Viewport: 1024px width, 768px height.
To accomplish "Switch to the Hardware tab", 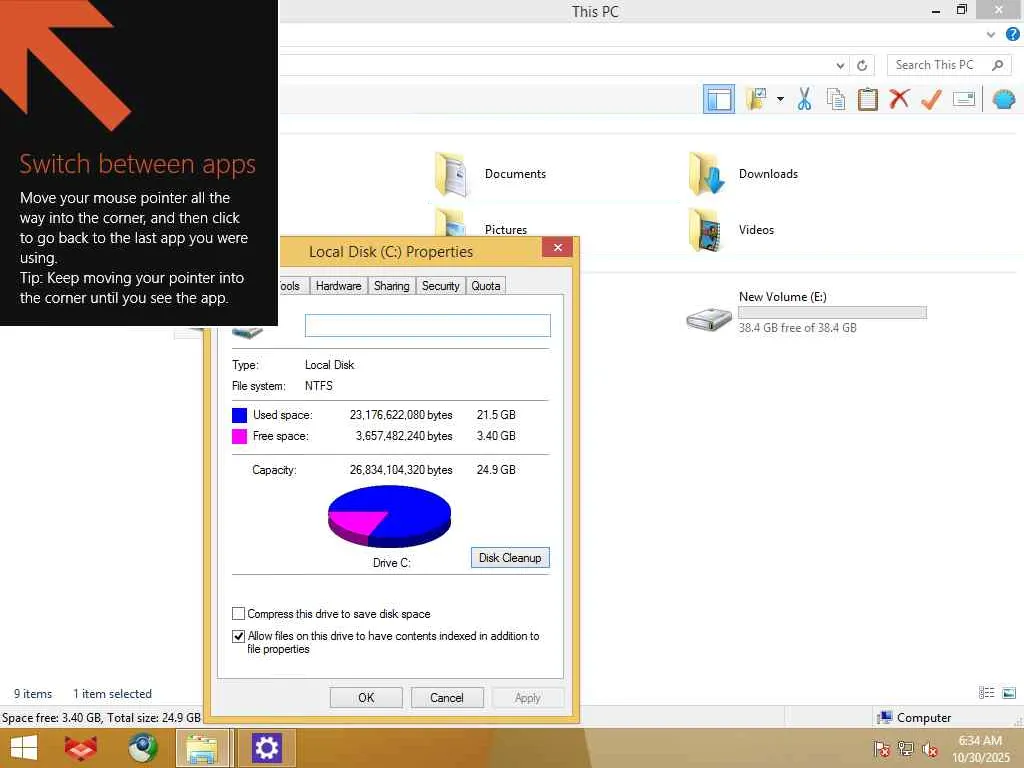I will 338,285.
